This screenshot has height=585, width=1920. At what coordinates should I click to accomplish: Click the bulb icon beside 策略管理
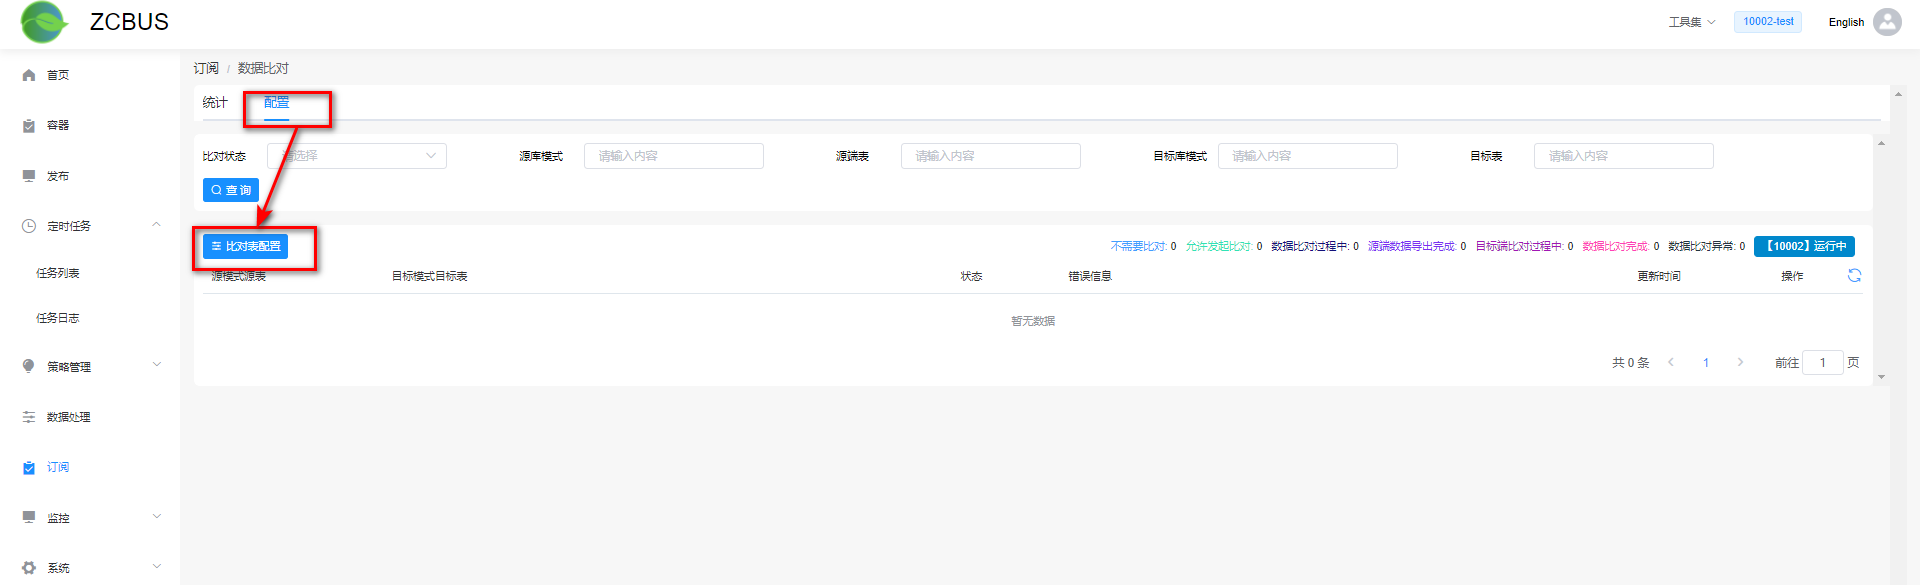tap(29, 366)
